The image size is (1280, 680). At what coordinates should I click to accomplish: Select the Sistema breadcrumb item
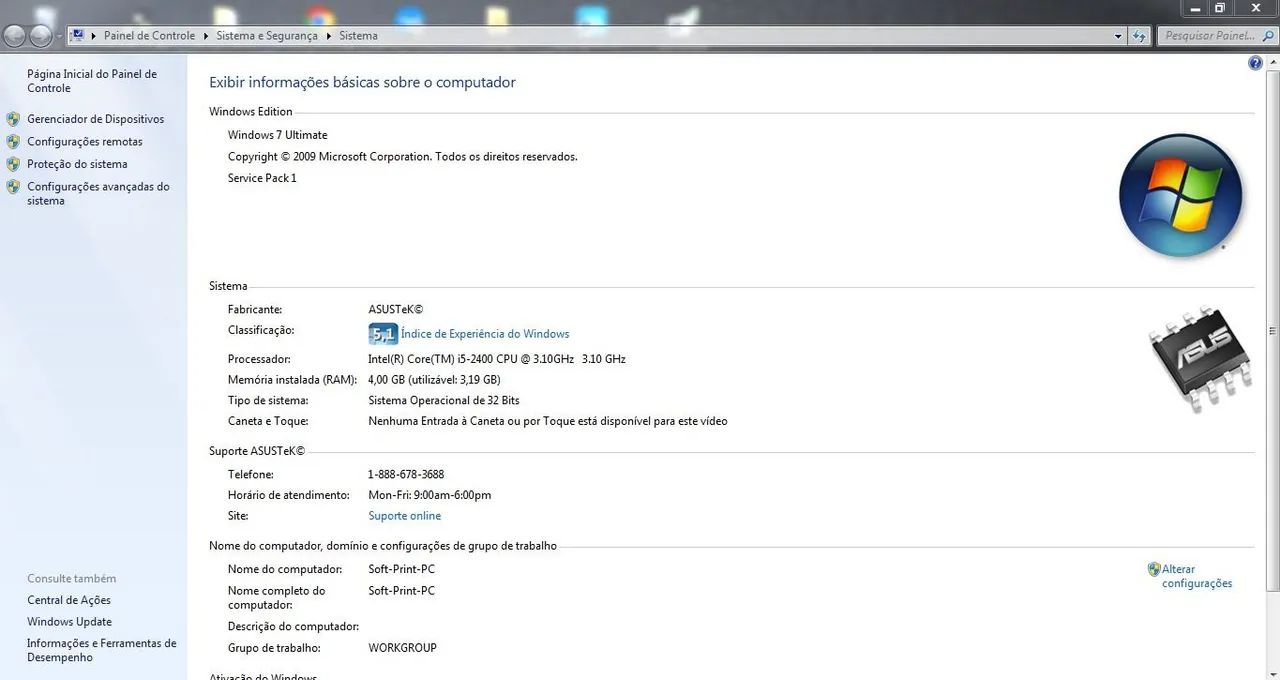pos(358,36)
